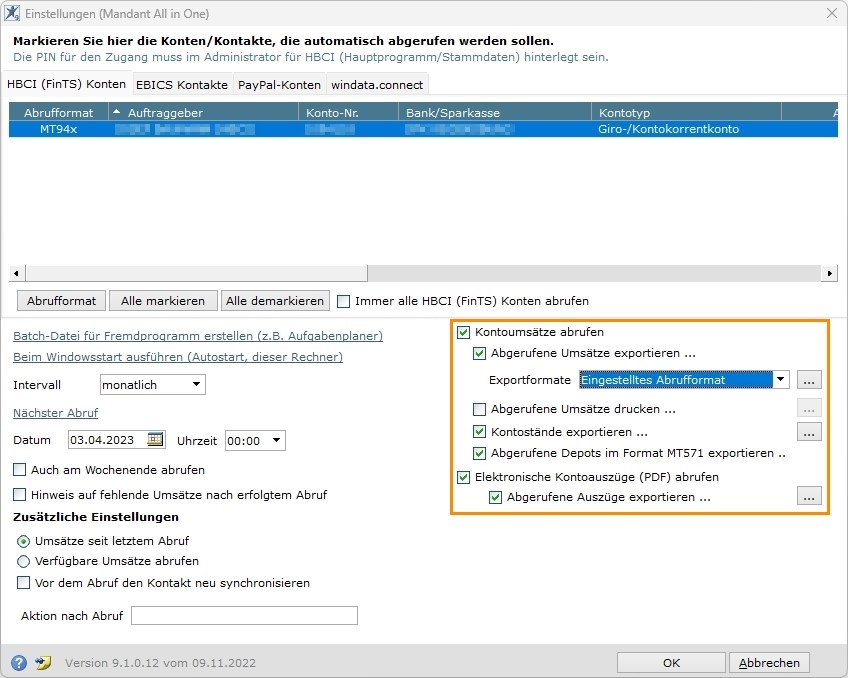The height and width of the screenshot is (678, 848).
Task: Confirm settings with the OK button
Action: pyautogui.click(x=671, y=662)
